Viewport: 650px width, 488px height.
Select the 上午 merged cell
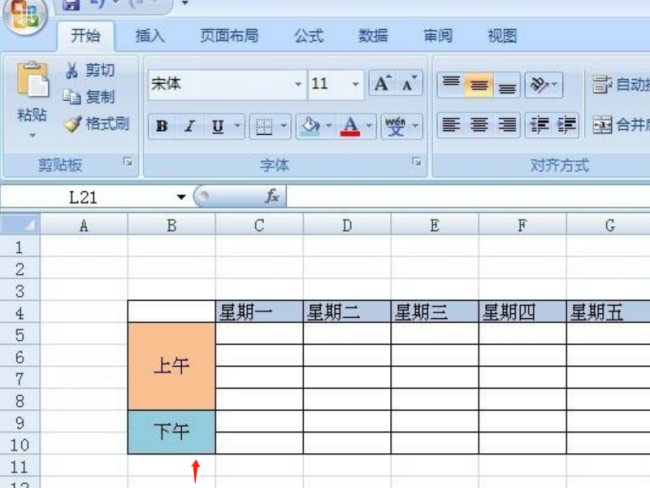click(172, 367)
